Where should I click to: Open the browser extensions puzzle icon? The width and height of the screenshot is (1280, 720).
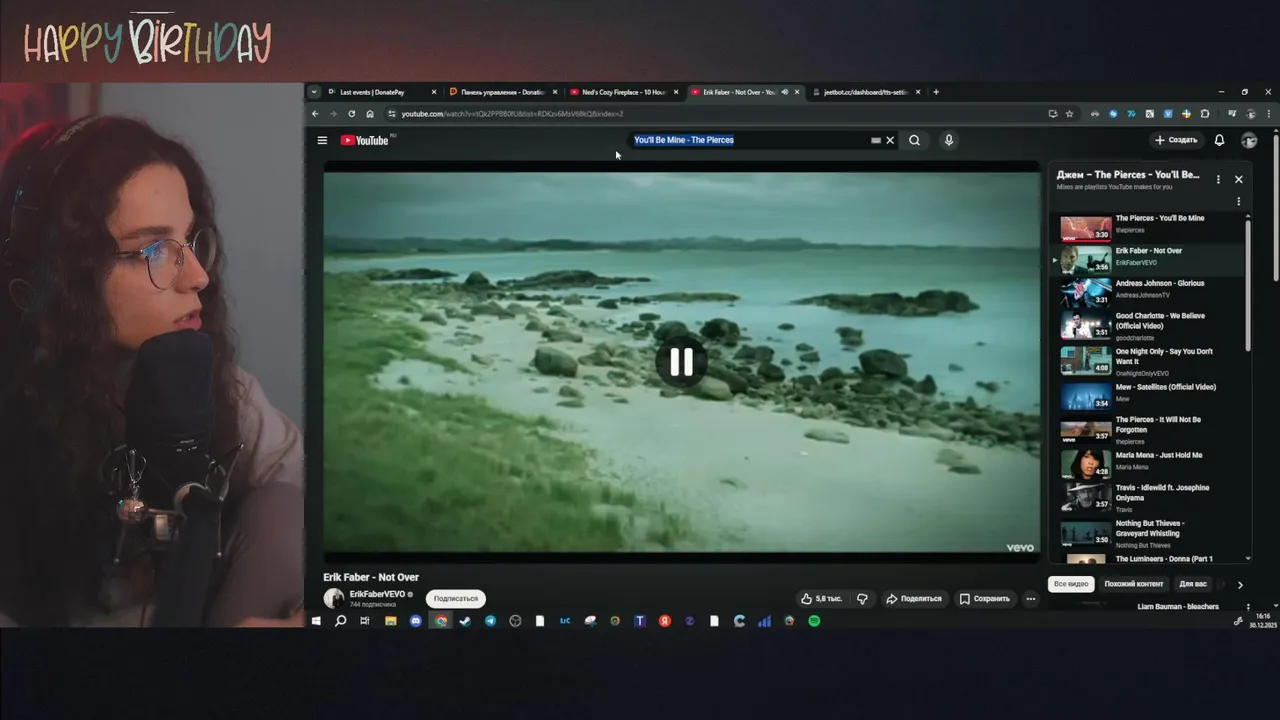point(1205,114)
